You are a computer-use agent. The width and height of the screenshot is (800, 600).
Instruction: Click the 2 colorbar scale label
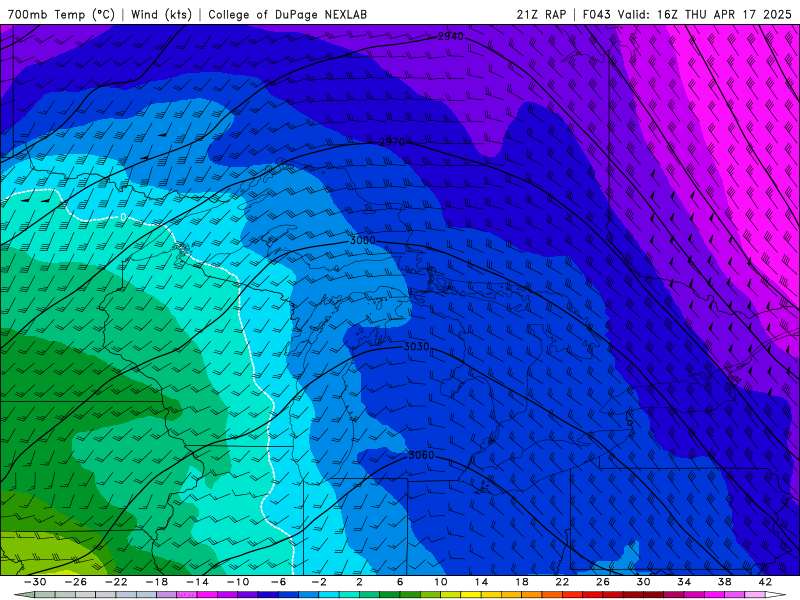(x=359, y=582)
